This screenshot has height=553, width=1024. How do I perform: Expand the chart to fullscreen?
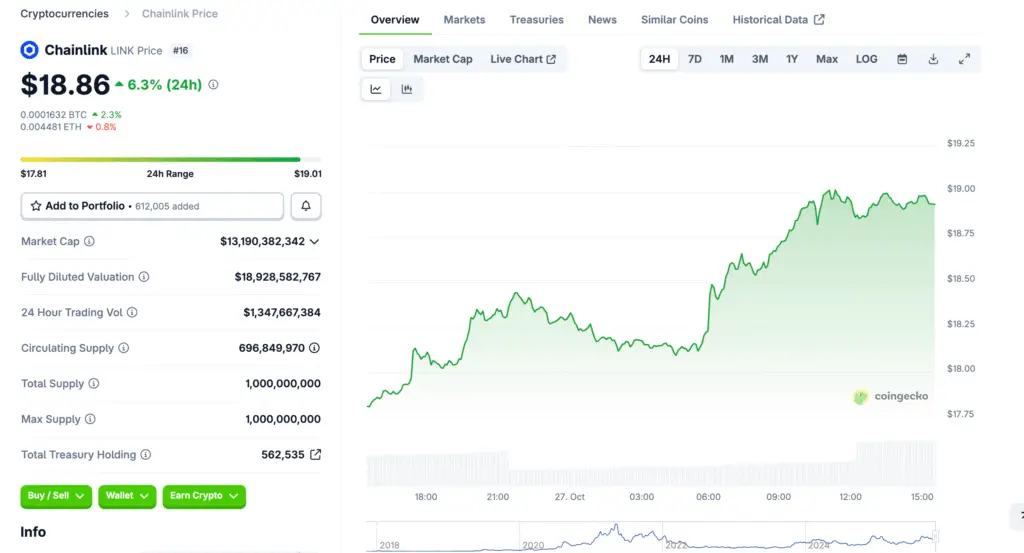[x=964, y=59]
